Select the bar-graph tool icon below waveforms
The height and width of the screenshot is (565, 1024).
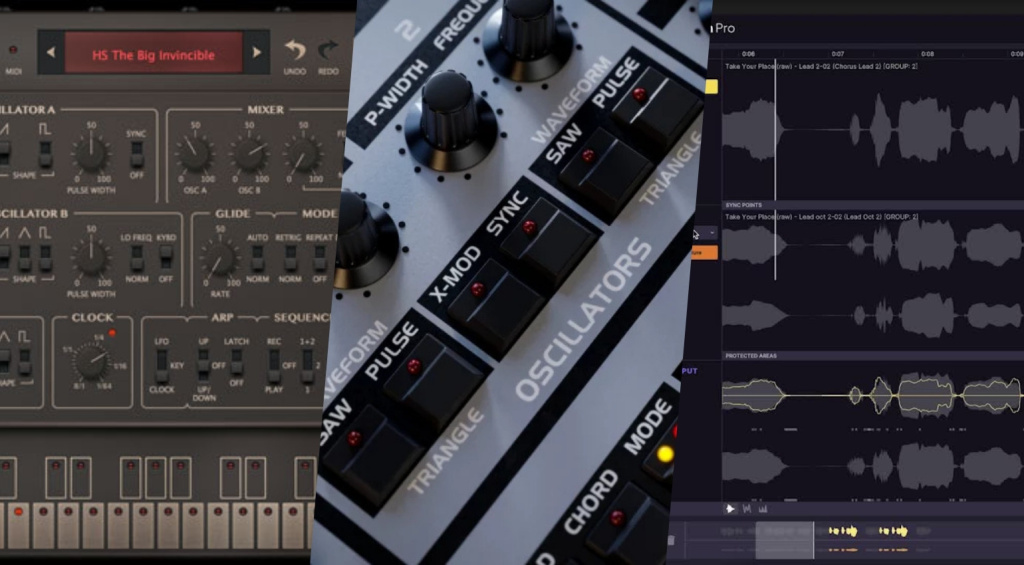(762, 509)
